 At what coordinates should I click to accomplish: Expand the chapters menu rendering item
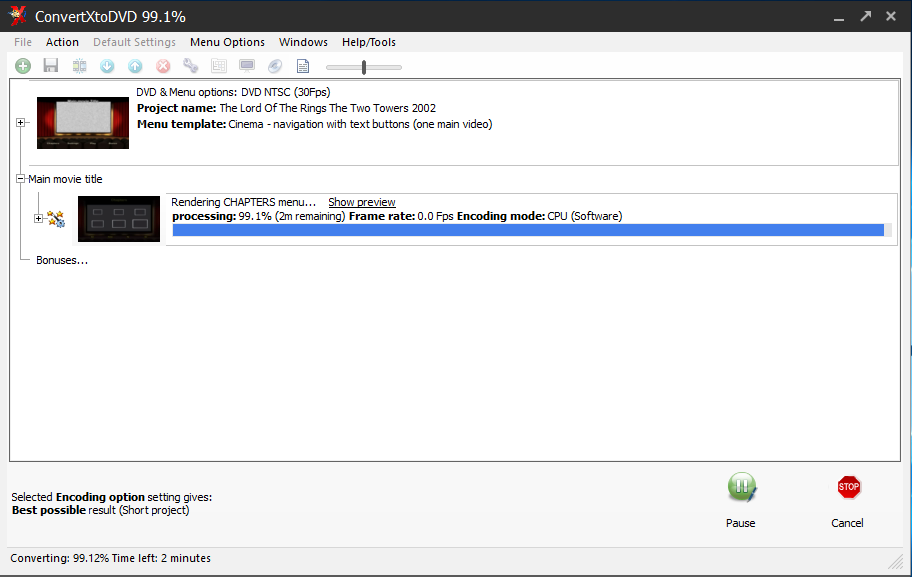click(38, 219)
